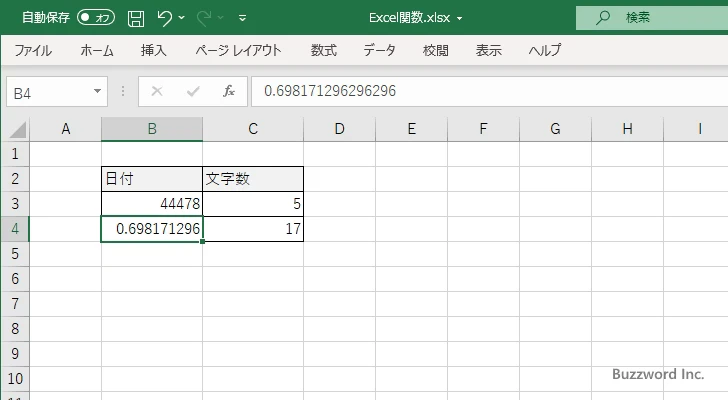Click the cell showing 0.698171296
Viewport: 728px width, 400px height.
(x=152, y=229)
